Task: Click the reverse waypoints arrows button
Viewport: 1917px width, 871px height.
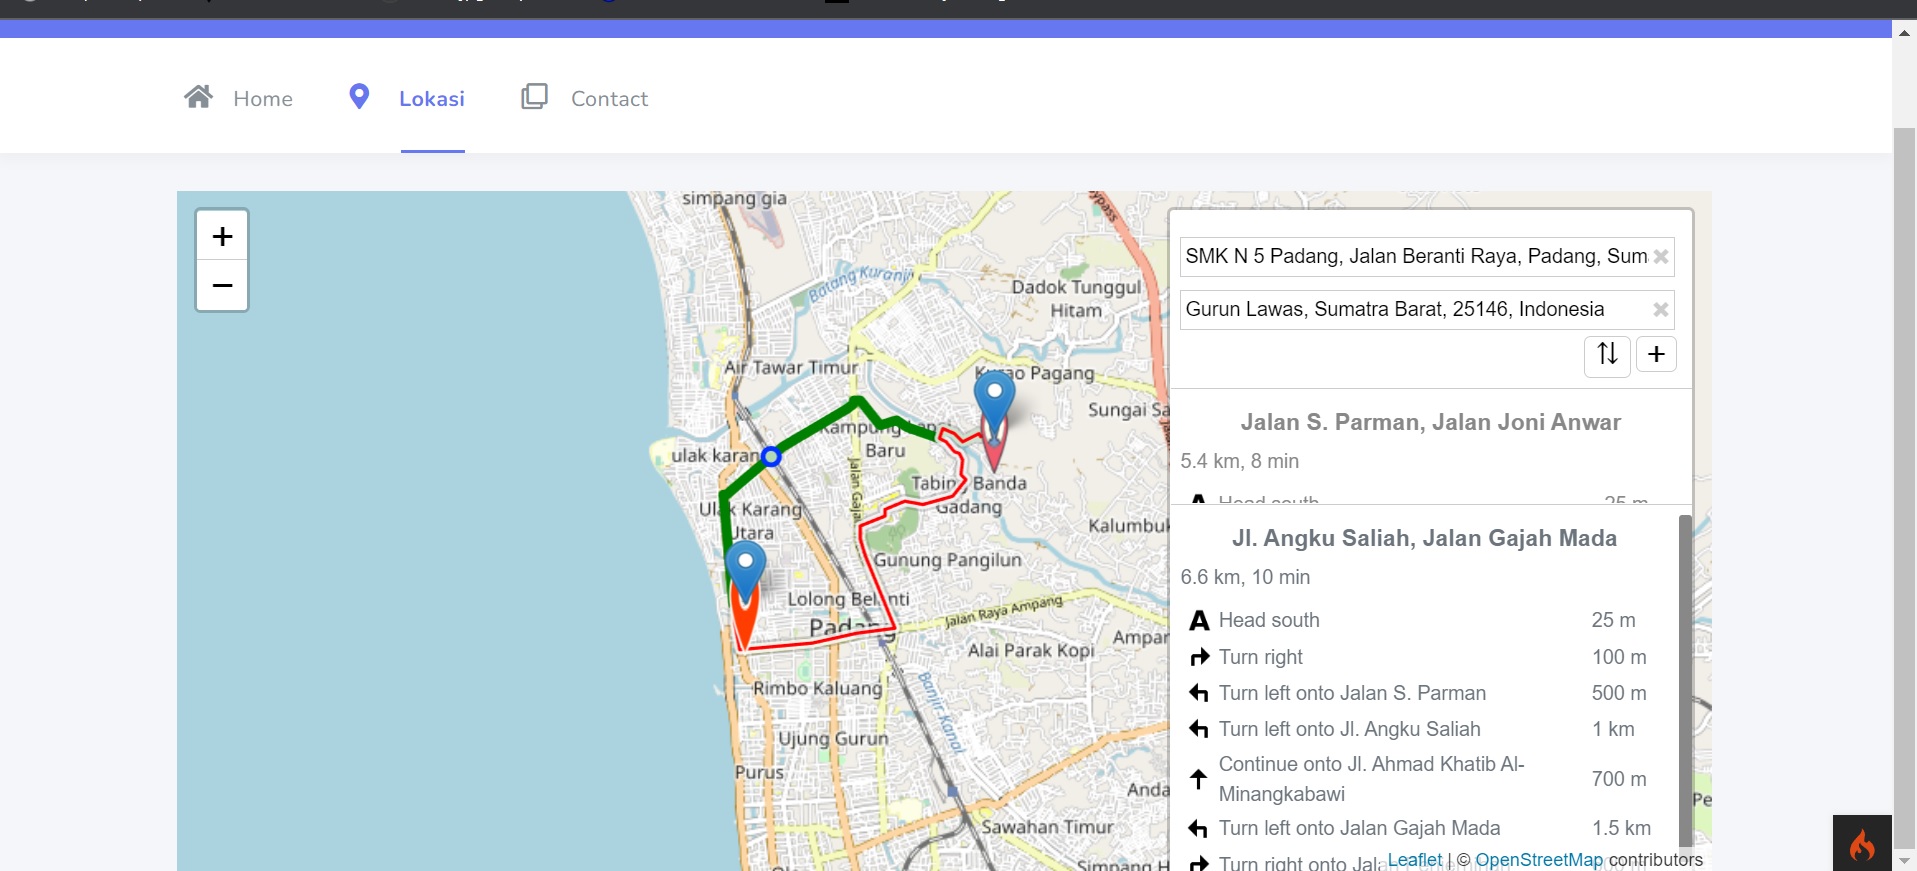Action: click(1607, 354)
